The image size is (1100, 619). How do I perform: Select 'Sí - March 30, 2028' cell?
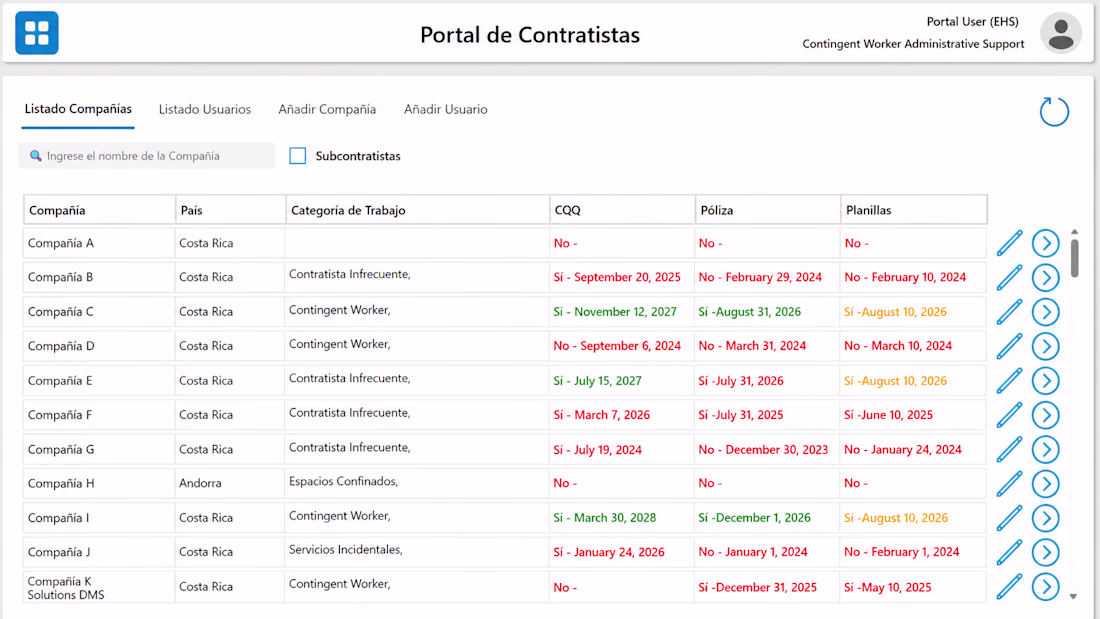622,518
